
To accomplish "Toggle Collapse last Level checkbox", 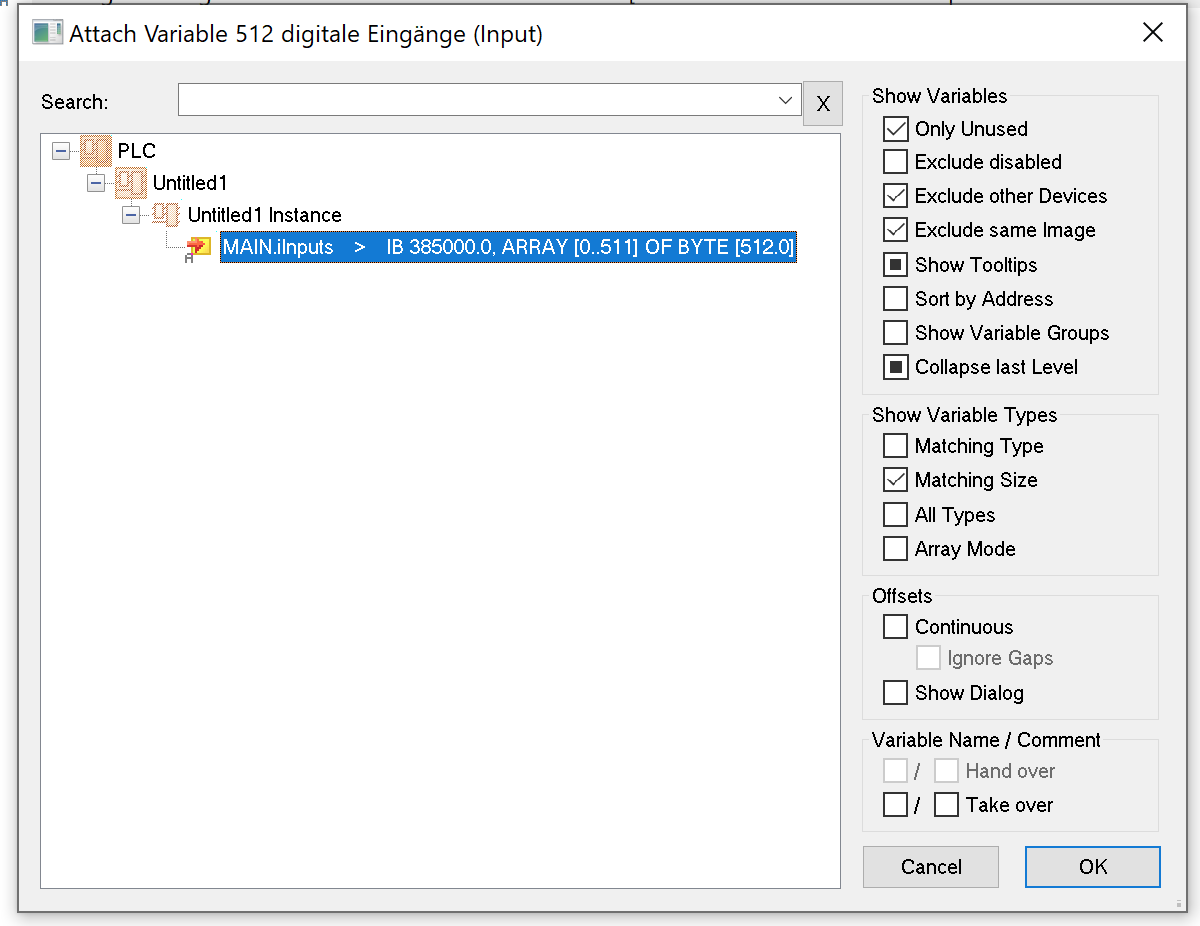I will (895, 367).
